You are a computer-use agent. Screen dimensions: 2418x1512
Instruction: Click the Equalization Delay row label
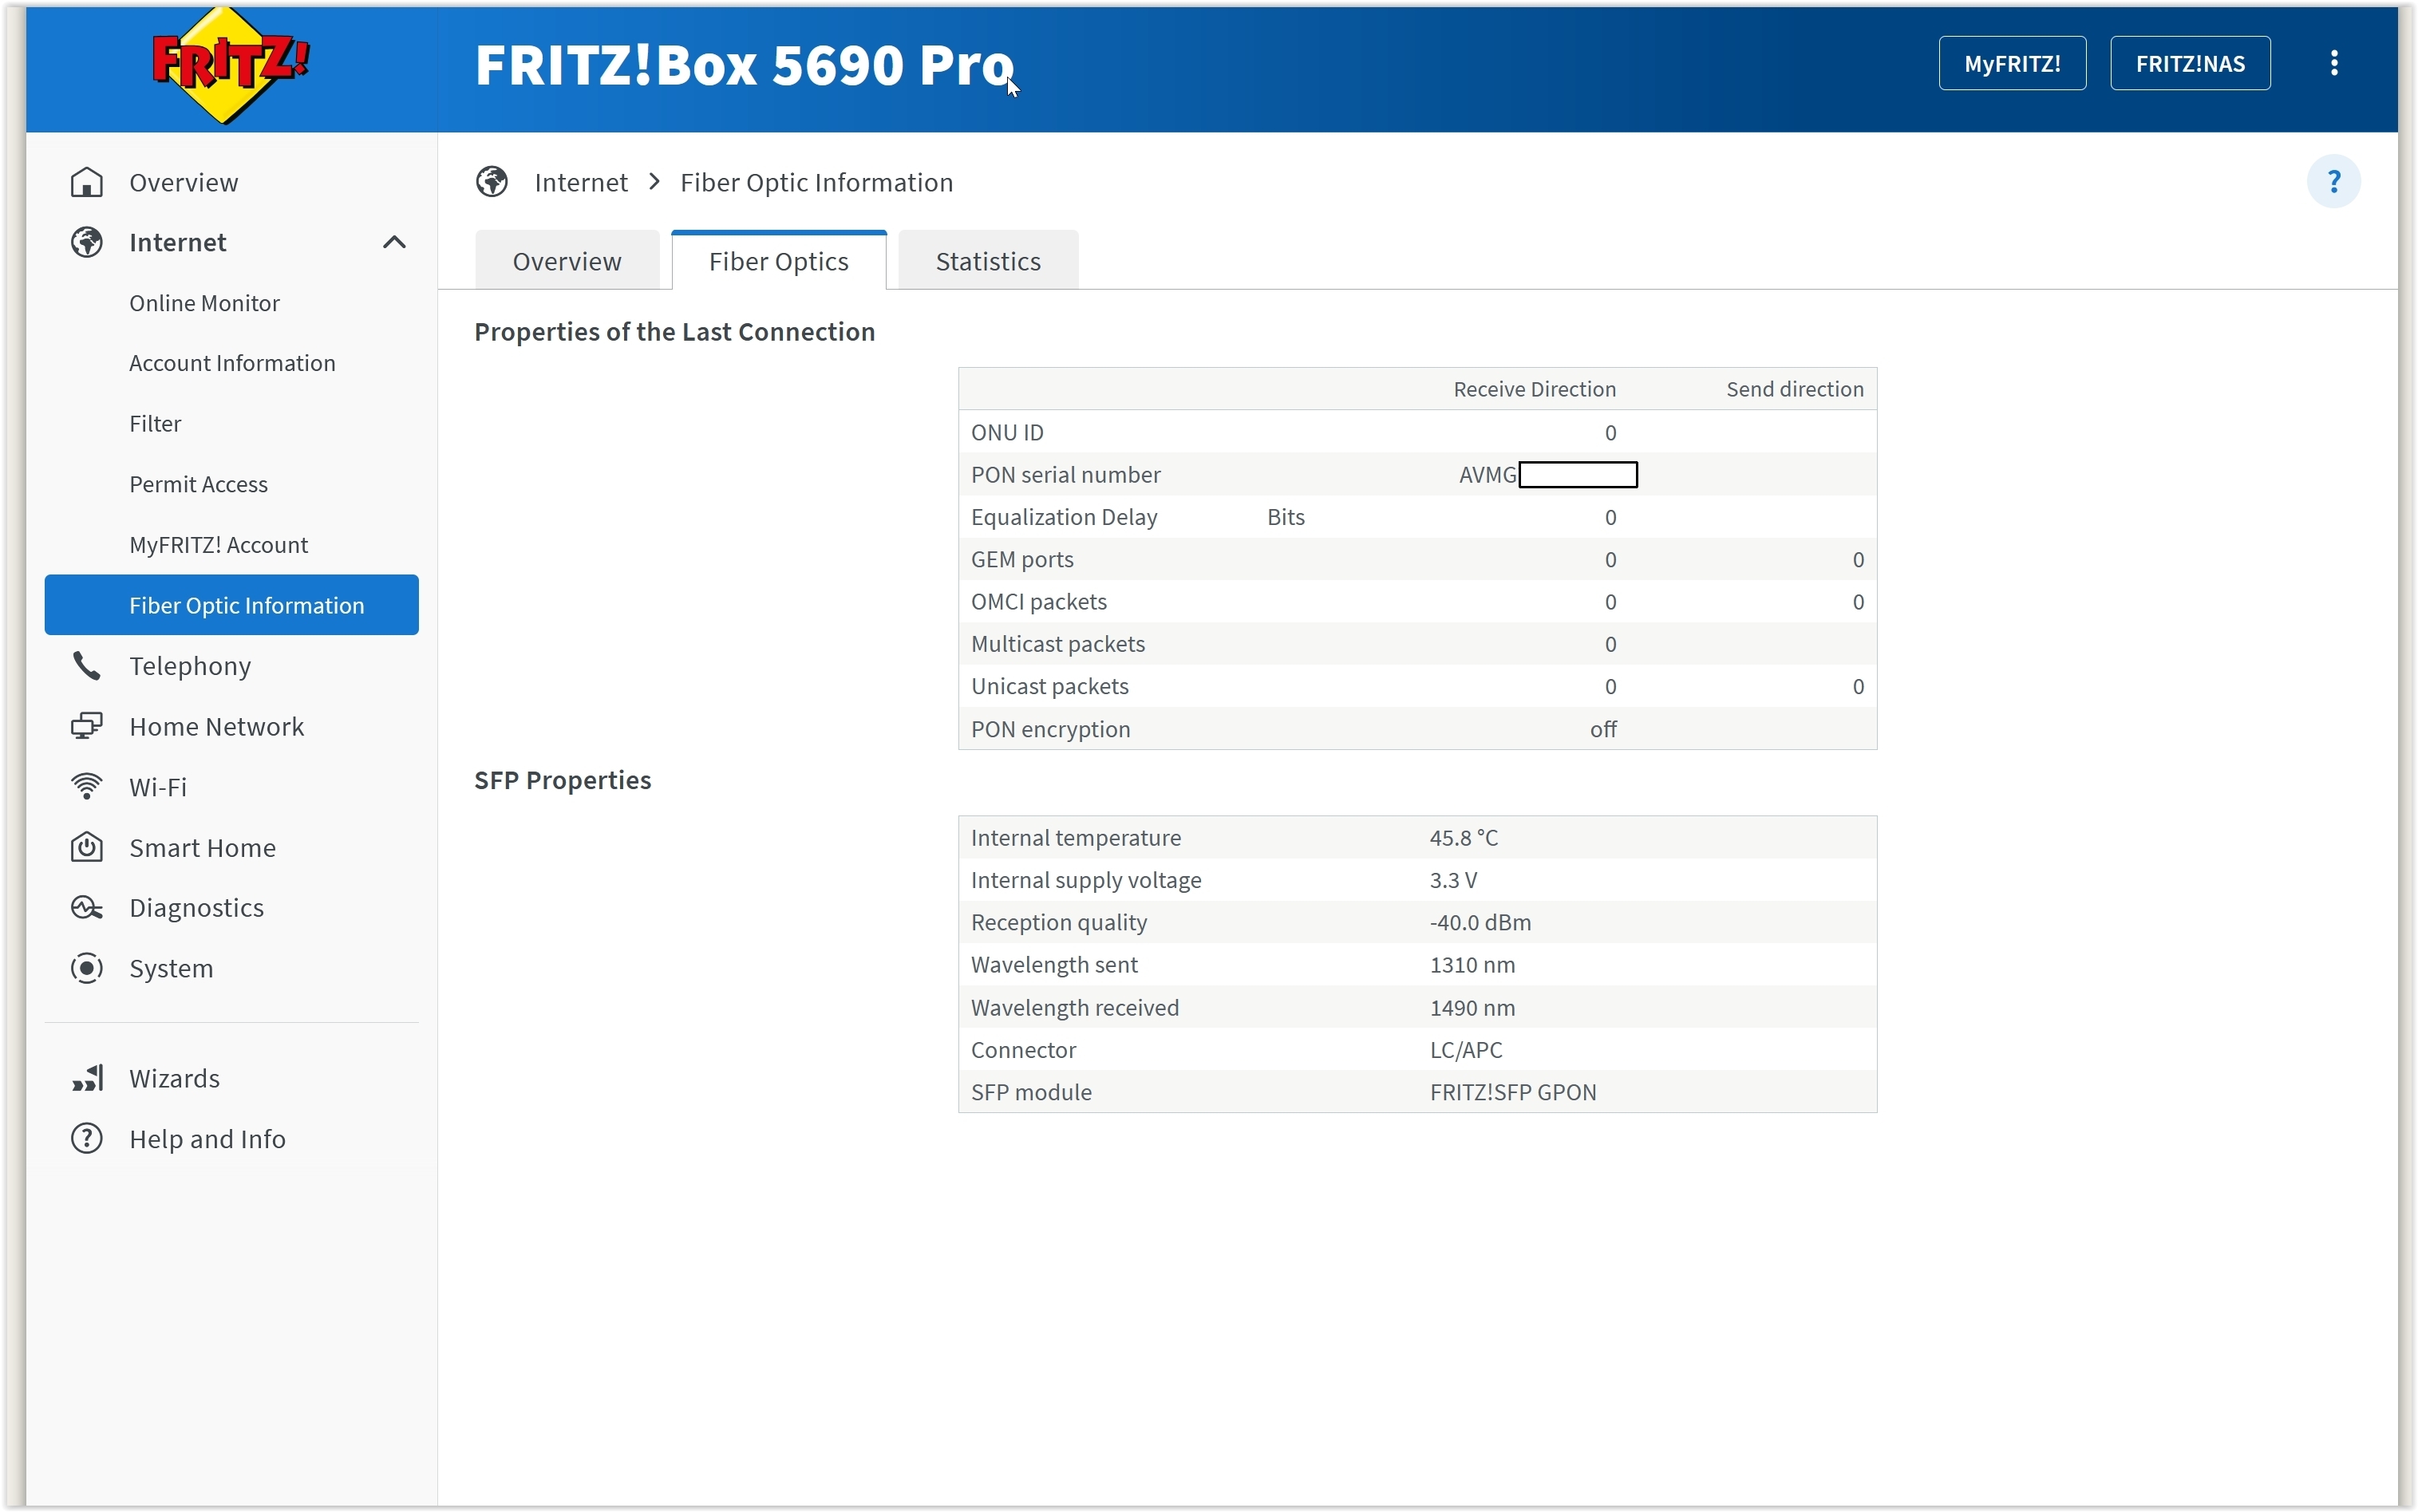point(1064,517)
